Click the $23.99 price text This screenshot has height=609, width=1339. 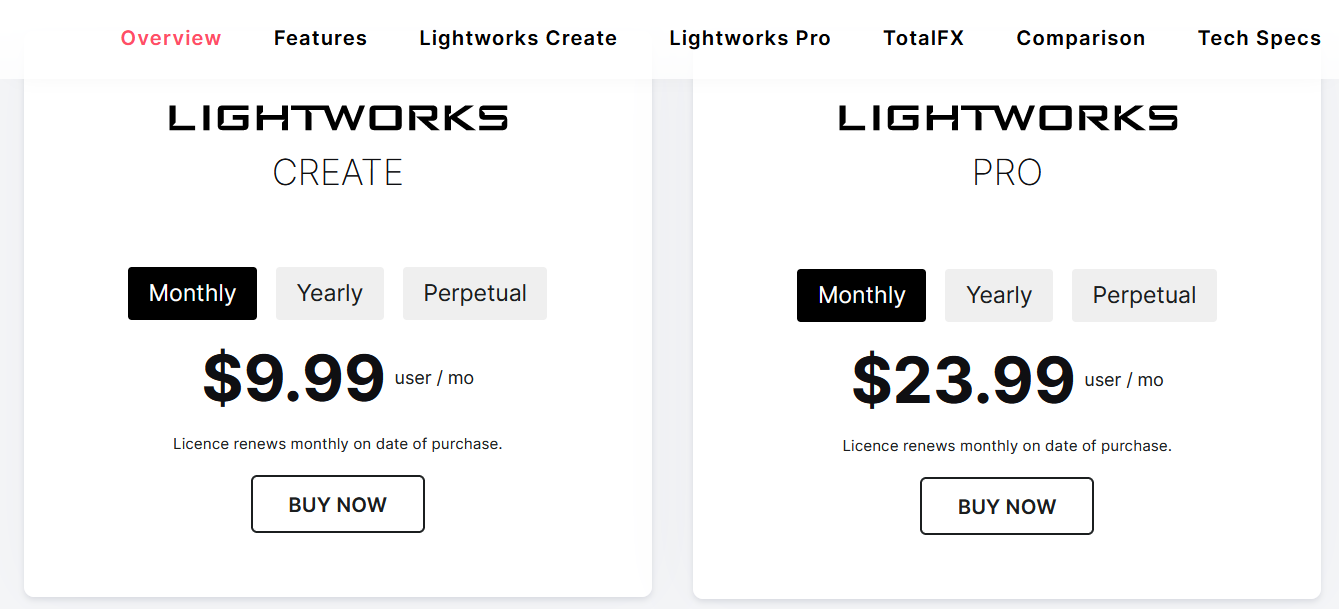point(963,380)
